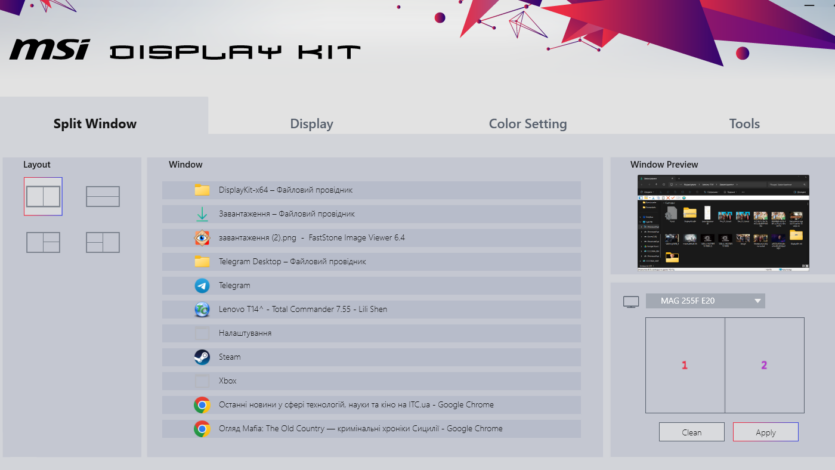Select 'завантаження (2).png - FastStone Image Viewer 6.4'
The height and width of the screenshot is (470, 835).
point(371,238)
